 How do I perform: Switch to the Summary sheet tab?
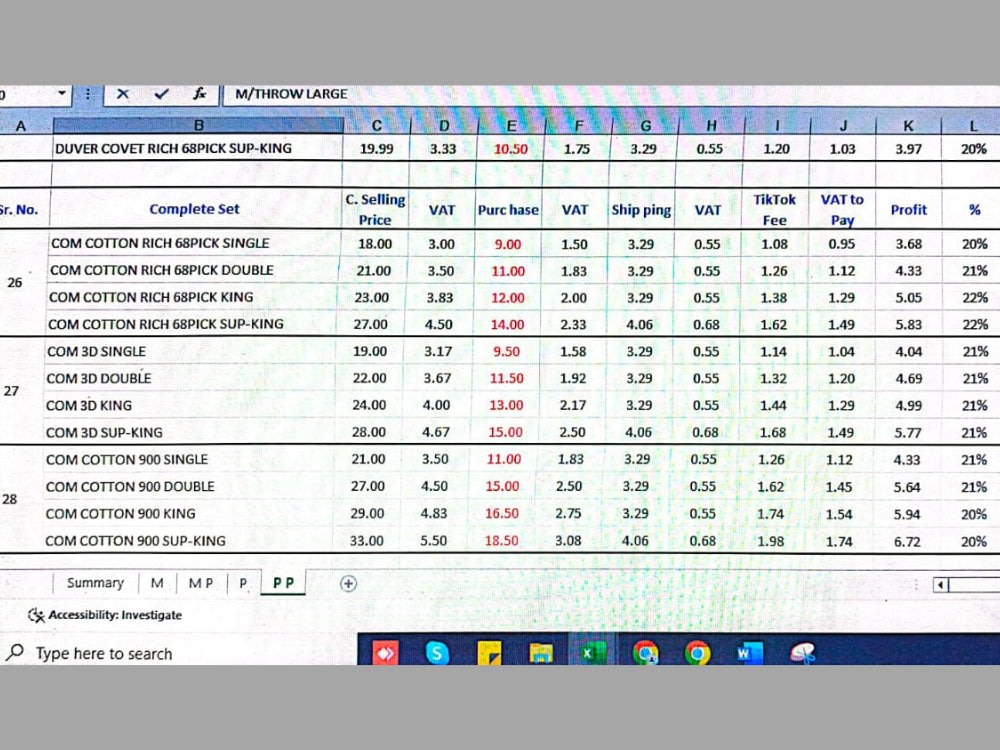[x=95, y=583]
